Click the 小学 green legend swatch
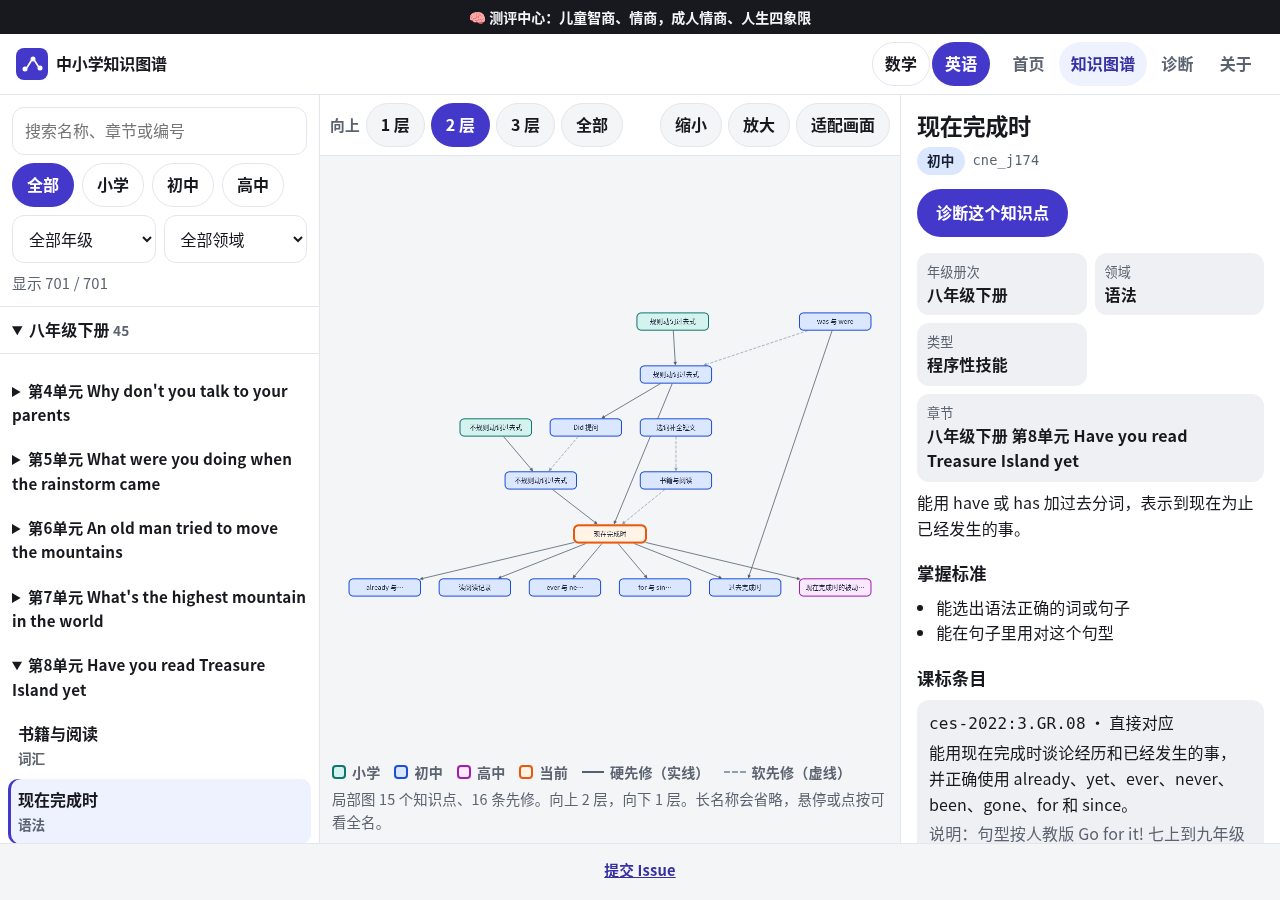Screen dimensions: 1280x900 pyautogui.click(x=339, y=772)
